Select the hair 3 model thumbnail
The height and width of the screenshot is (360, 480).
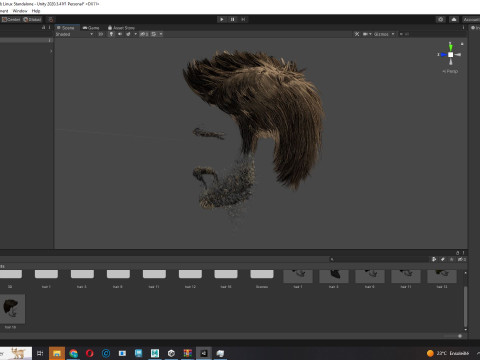pyautogui.click(x=334, y=277)
